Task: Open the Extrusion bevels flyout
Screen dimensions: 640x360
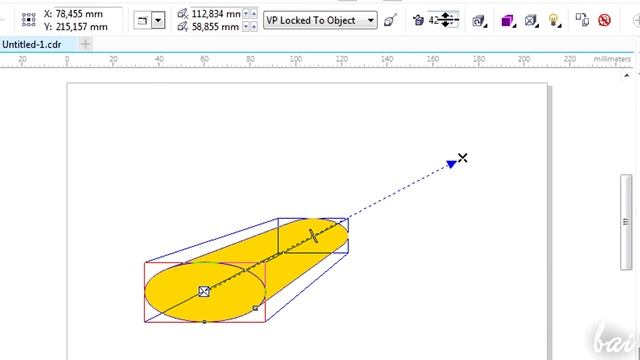Action: point(531,20)
